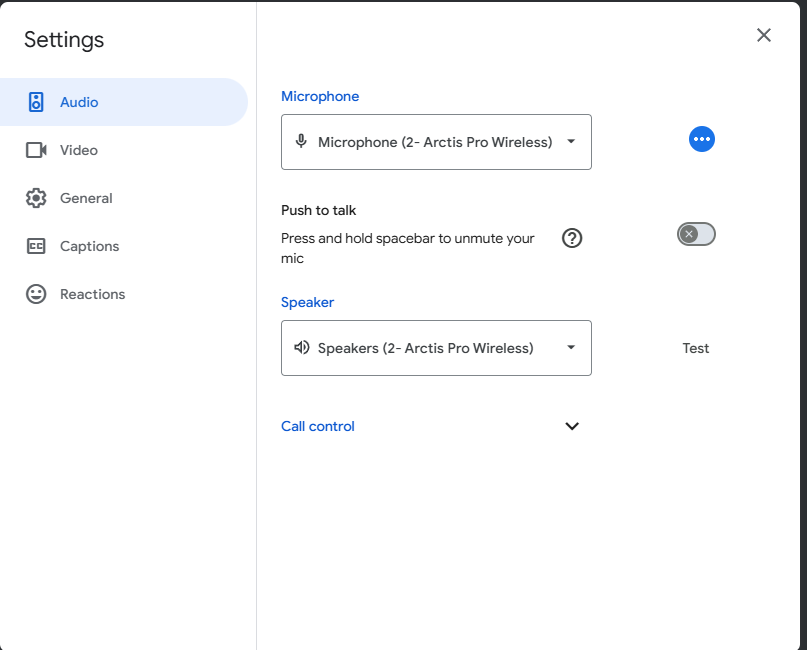Click the General gear icon in sidebar
The width and height of the screenshot is (807, 650).
pos(36,198)
